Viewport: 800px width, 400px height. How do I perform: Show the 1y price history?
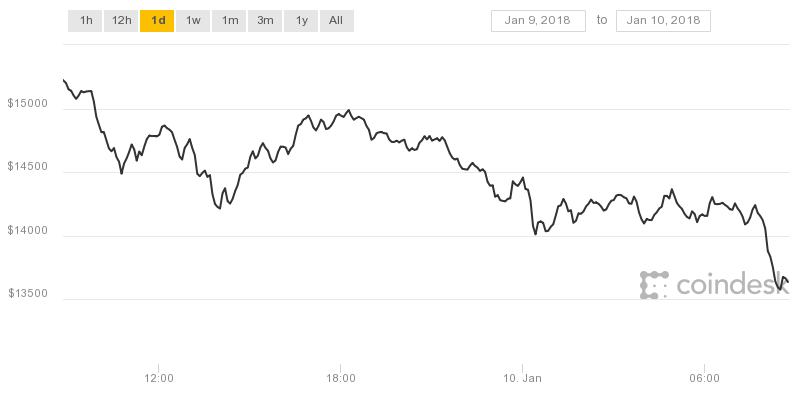click(301, 21)
